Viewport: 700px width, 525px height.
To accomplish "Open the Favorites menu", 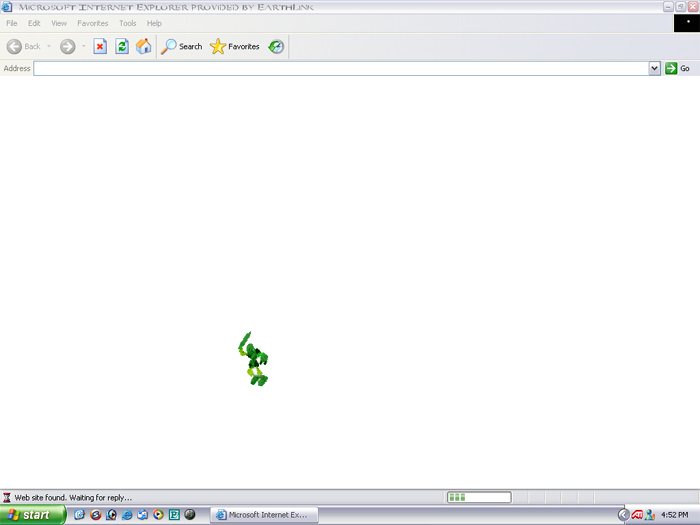I will pyautogui.click(x=92, y=23).
